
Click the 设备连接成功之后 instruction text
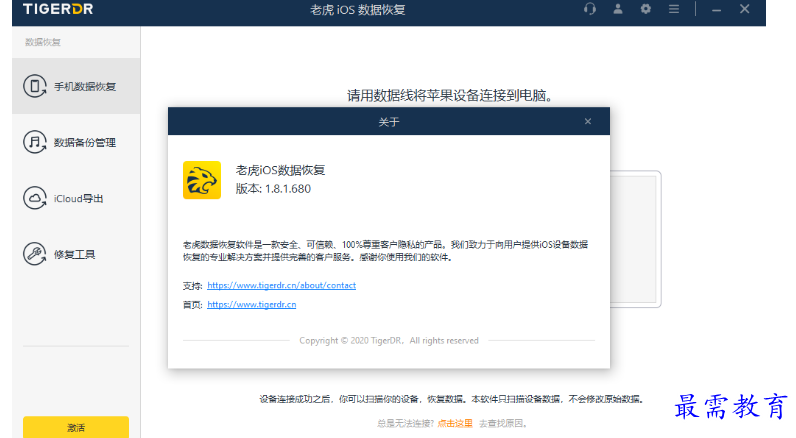451,399
